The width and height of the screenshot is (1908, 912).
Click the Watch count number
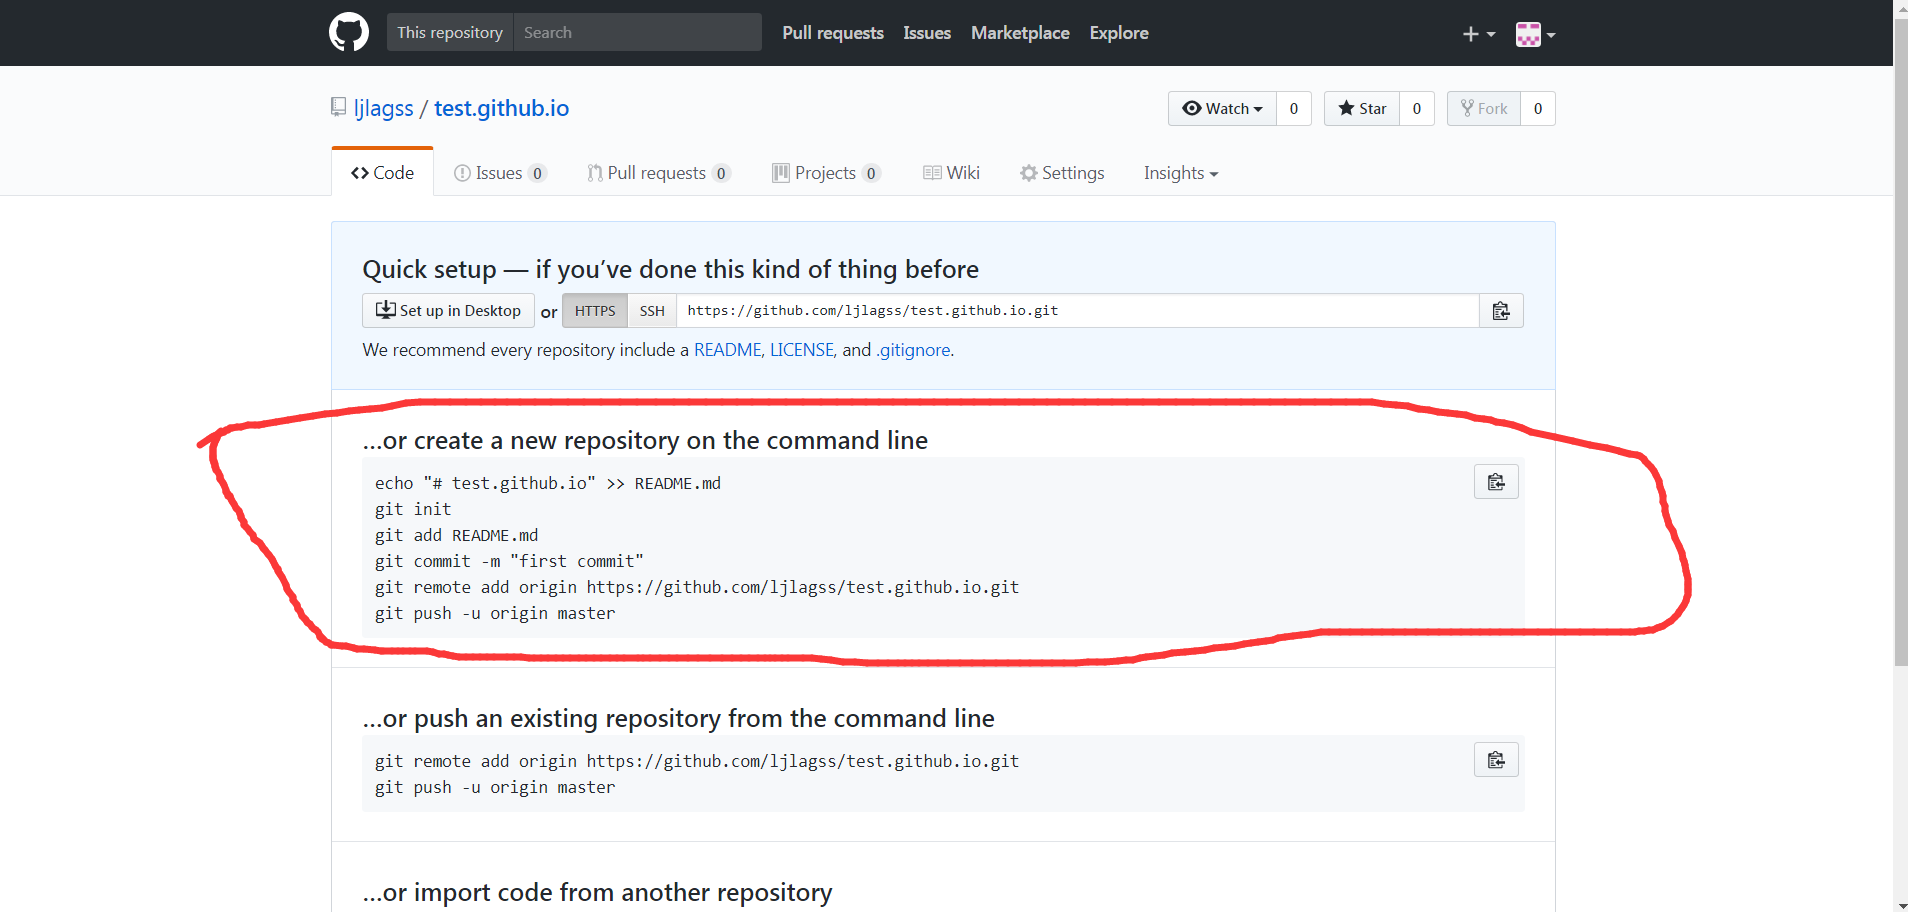[x=1294, y=108]
